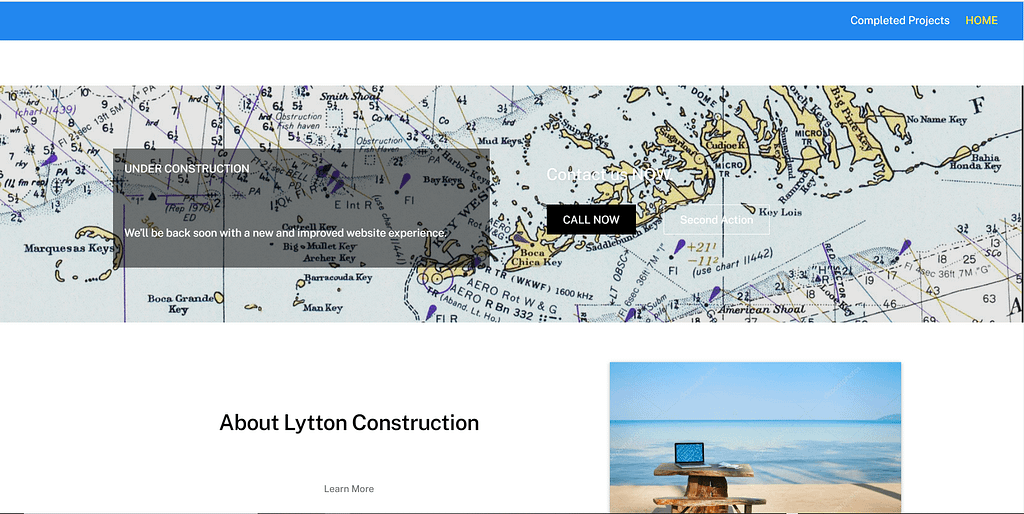This screenshot has height=514, width=1024.
Task: Select the Contact us NOW heading
Action: (608, 175)
